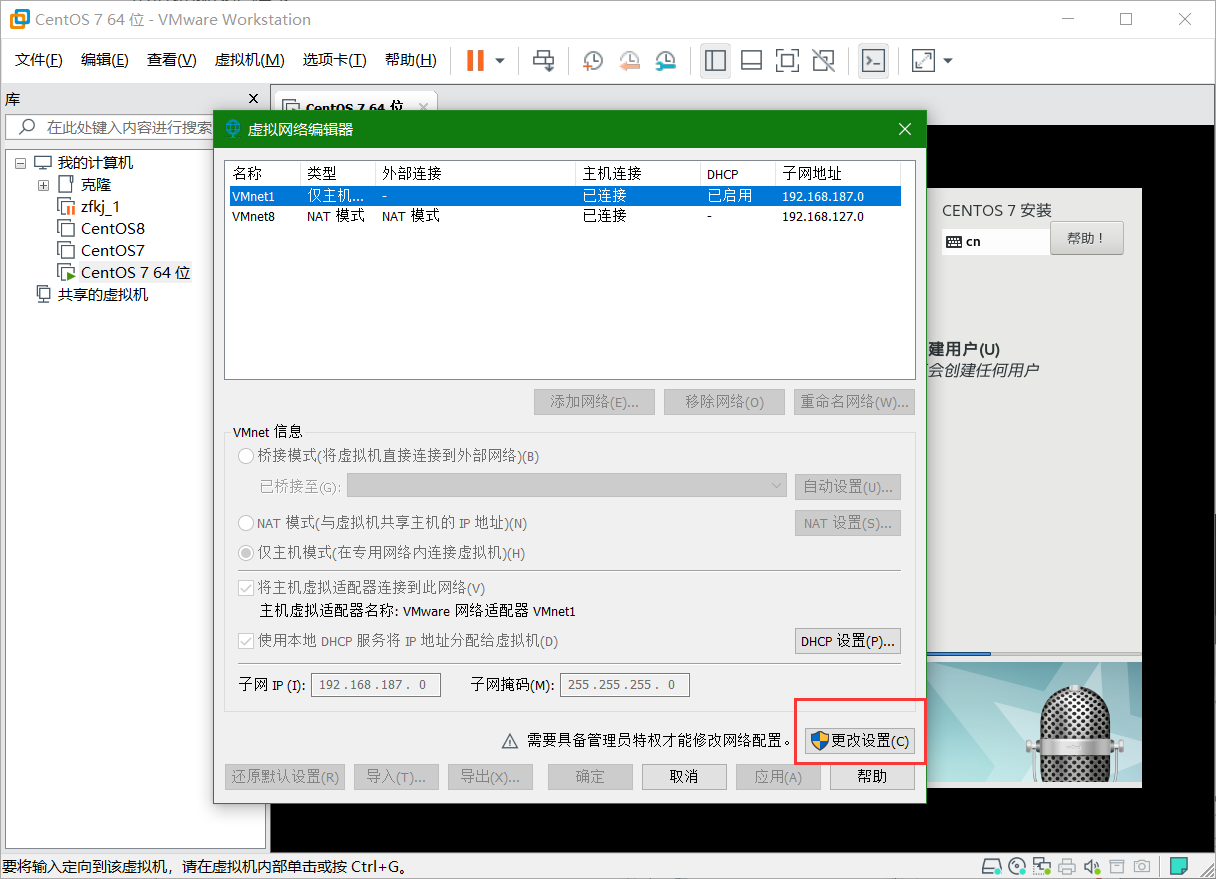Click the 子网掩码 address field
Screen dimensions: 1216x879
click(625, 685)
